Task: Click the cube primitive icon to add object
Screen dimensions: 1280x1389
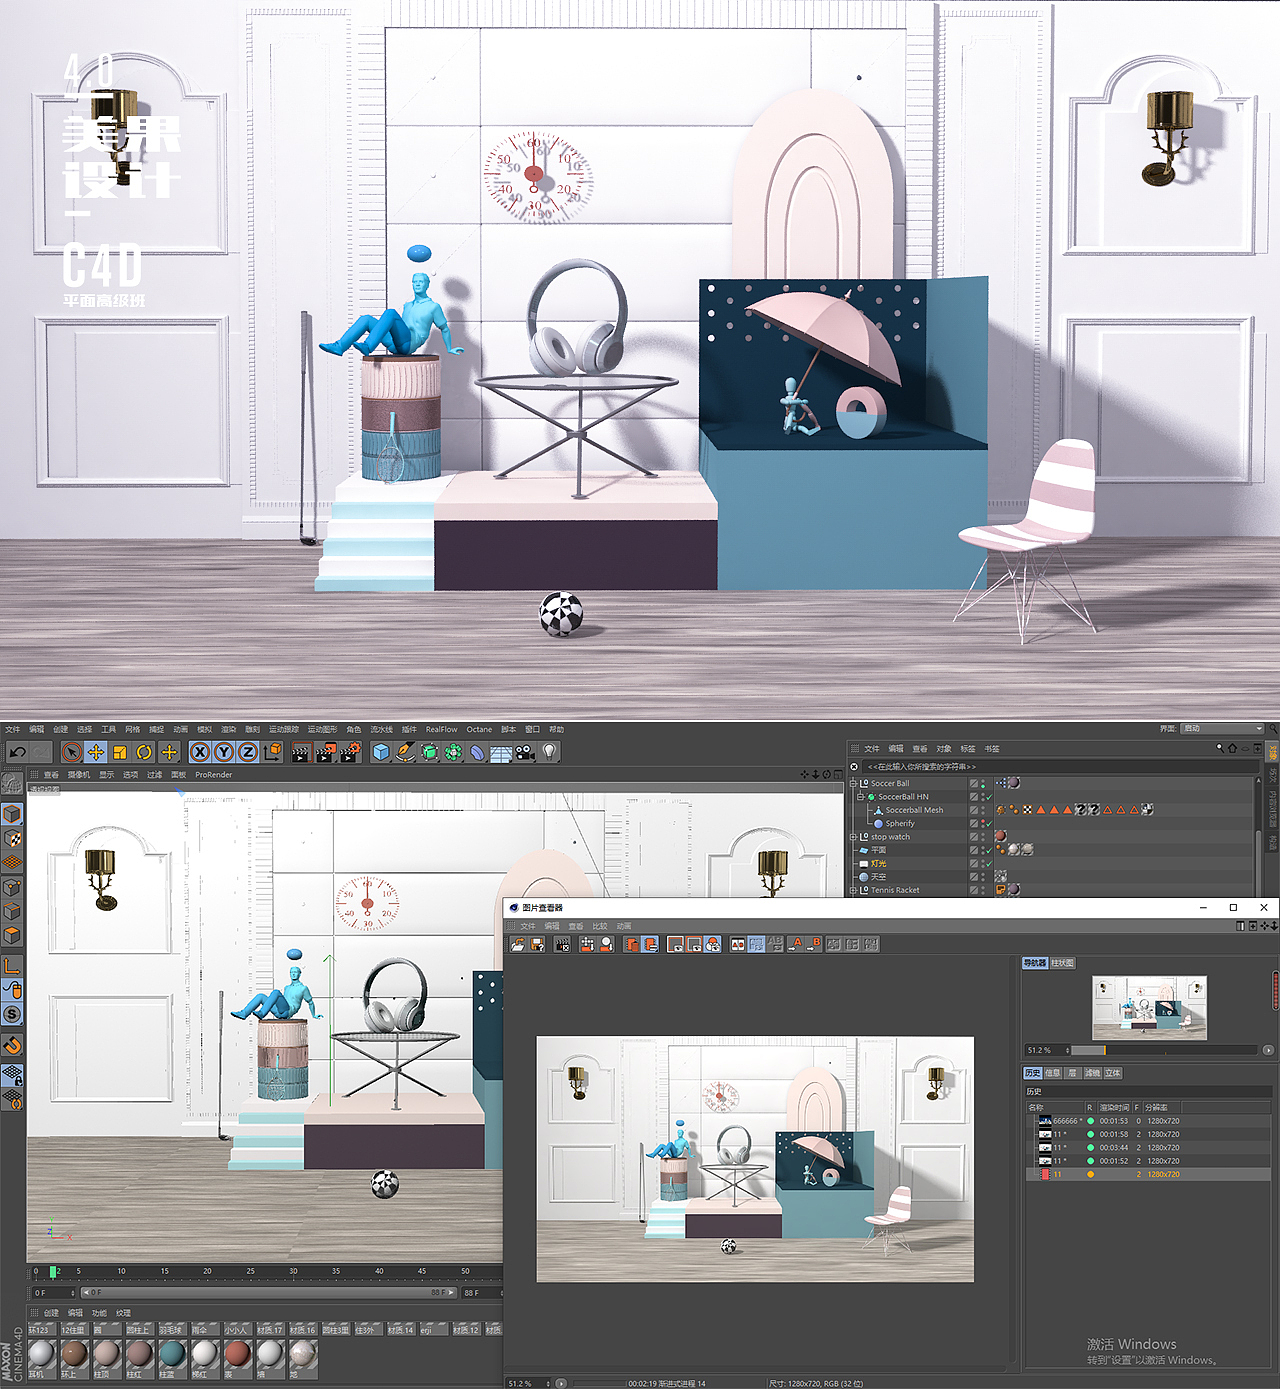Action: click(x=380, y=752)
